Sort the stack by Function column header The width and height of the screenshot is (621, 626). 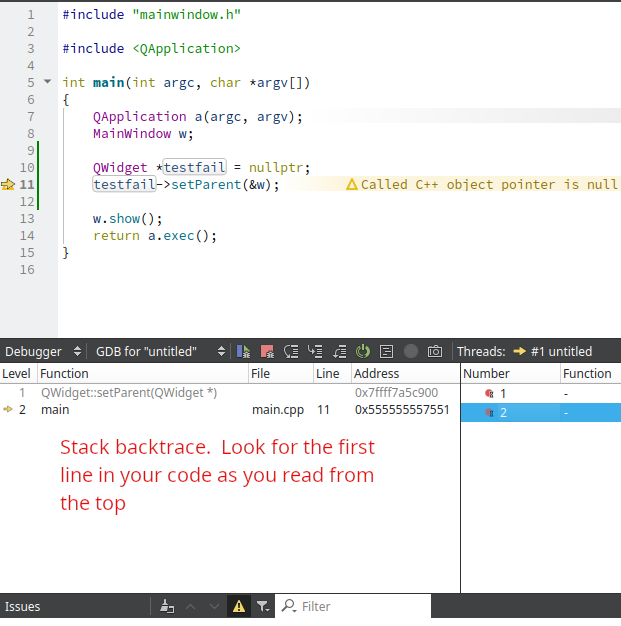[x=140, y=373]
